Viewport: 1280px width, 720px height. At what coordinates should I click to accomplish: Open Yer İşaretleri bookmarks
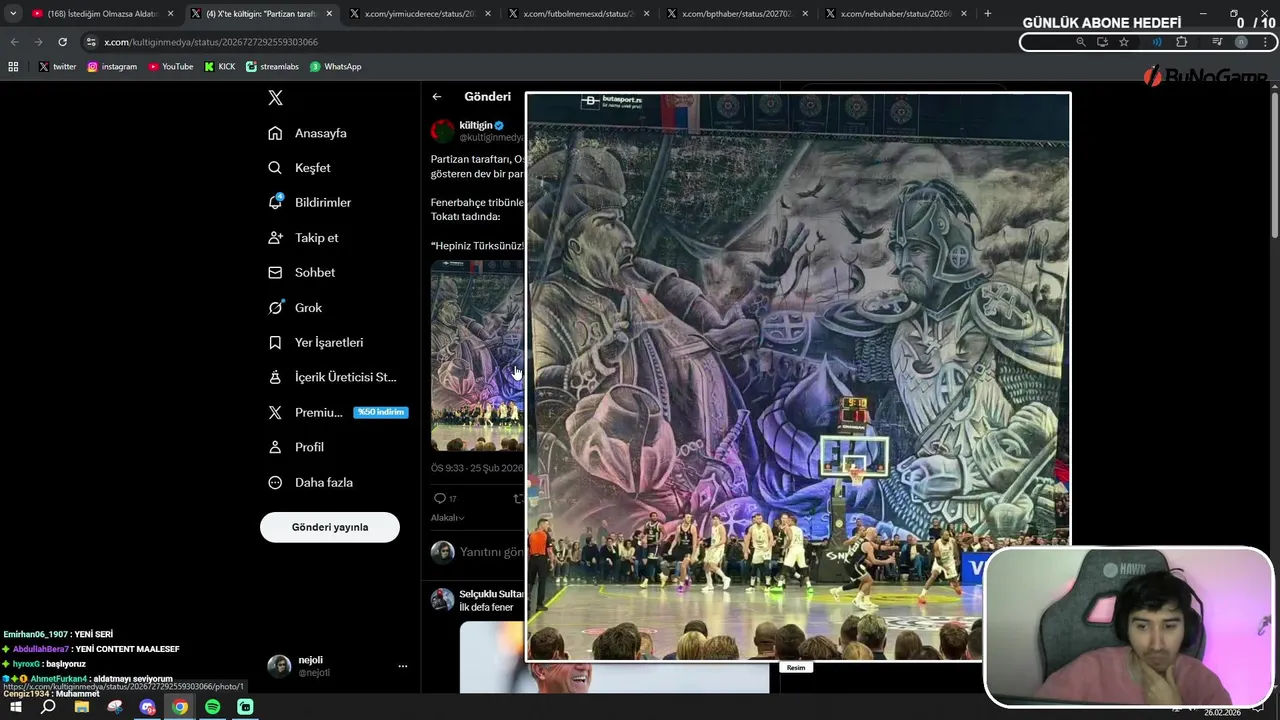(x=316, y=342)
